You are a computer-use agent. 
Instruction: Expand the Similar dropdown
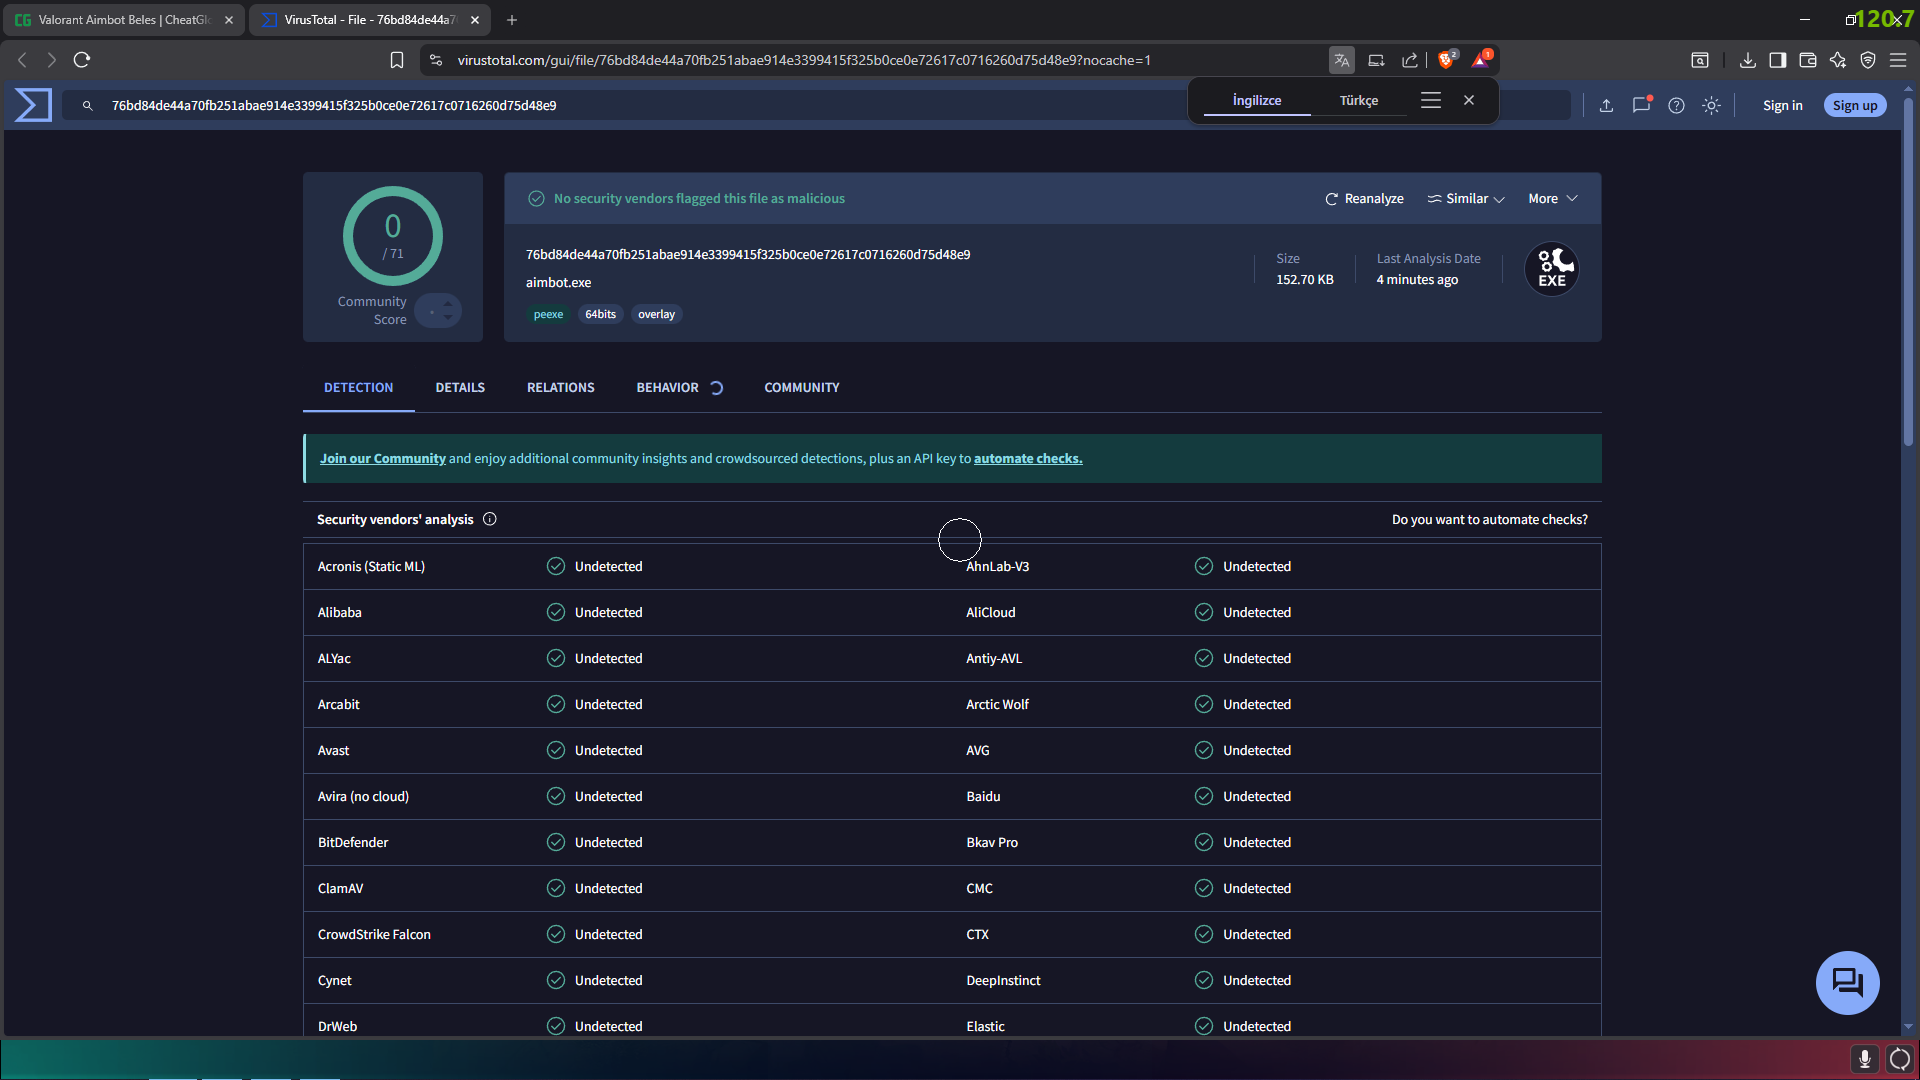[1466, 198]
